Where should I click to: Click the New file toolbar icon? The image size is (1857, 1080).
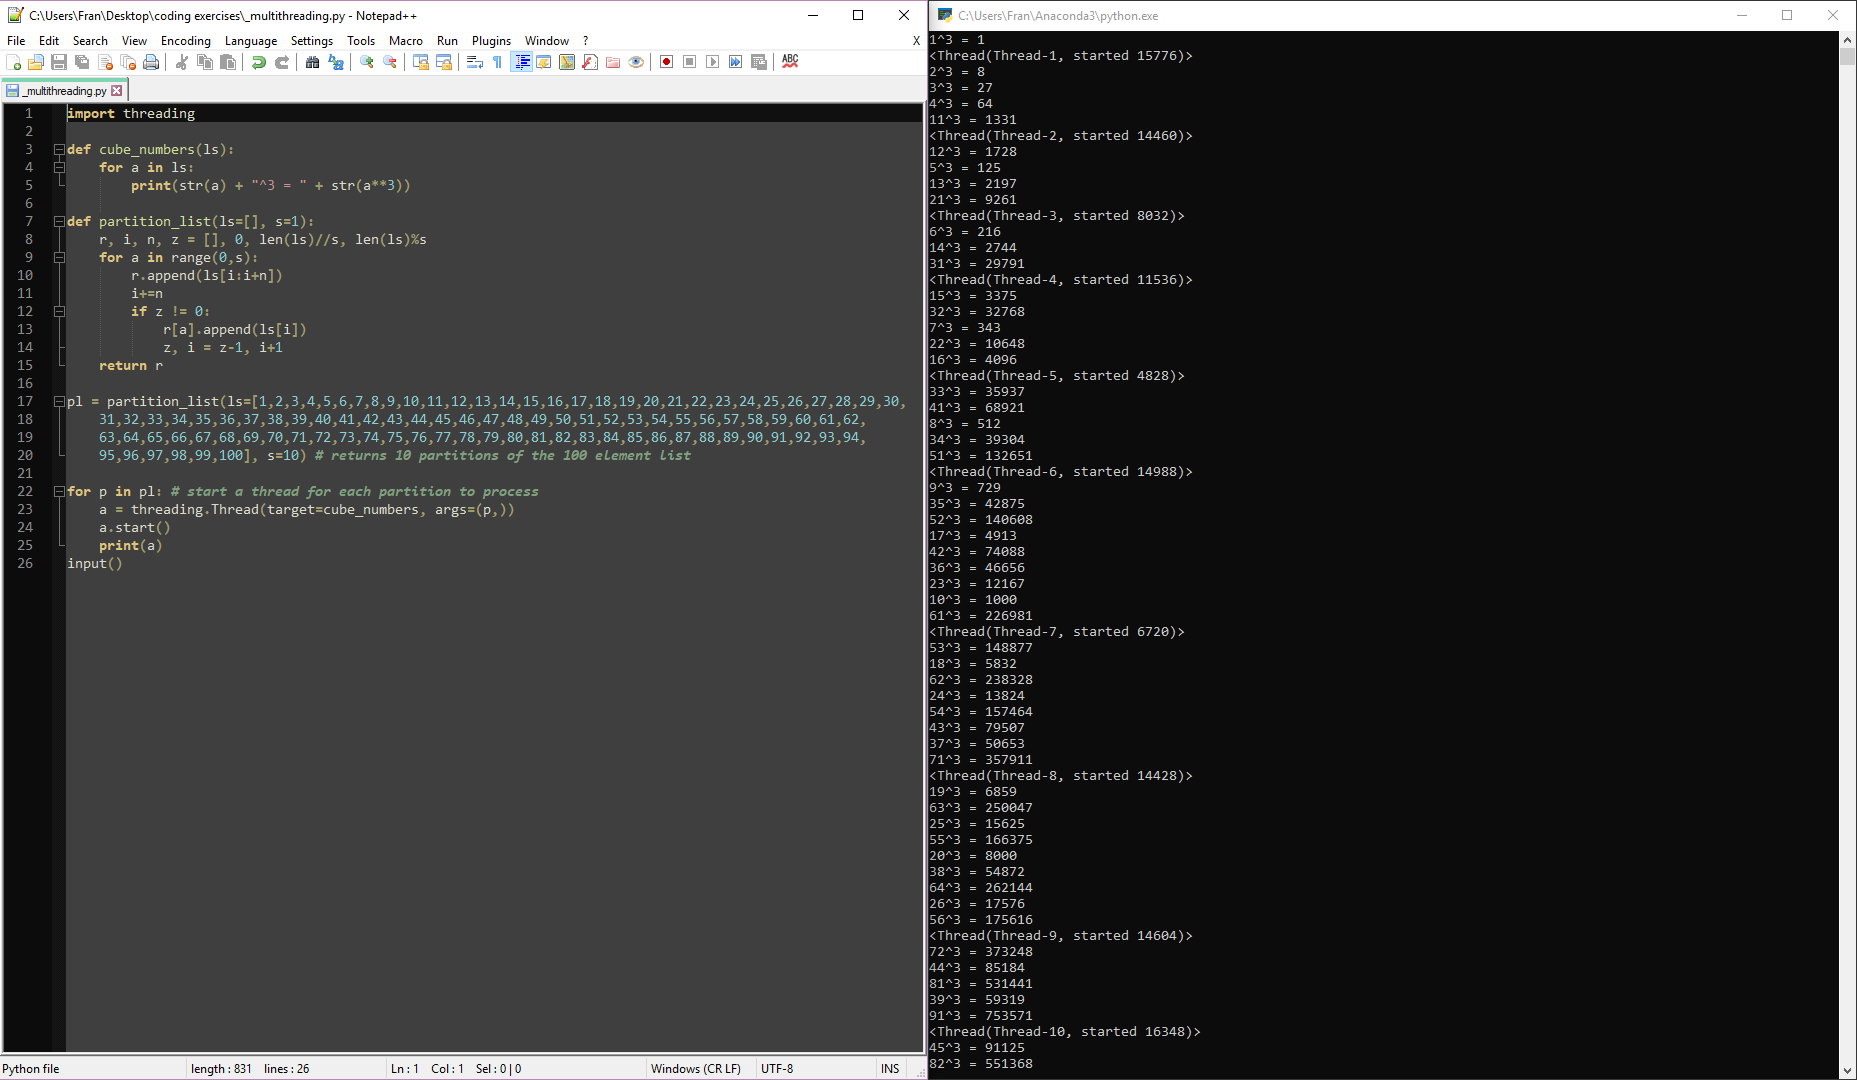(13, 62)
